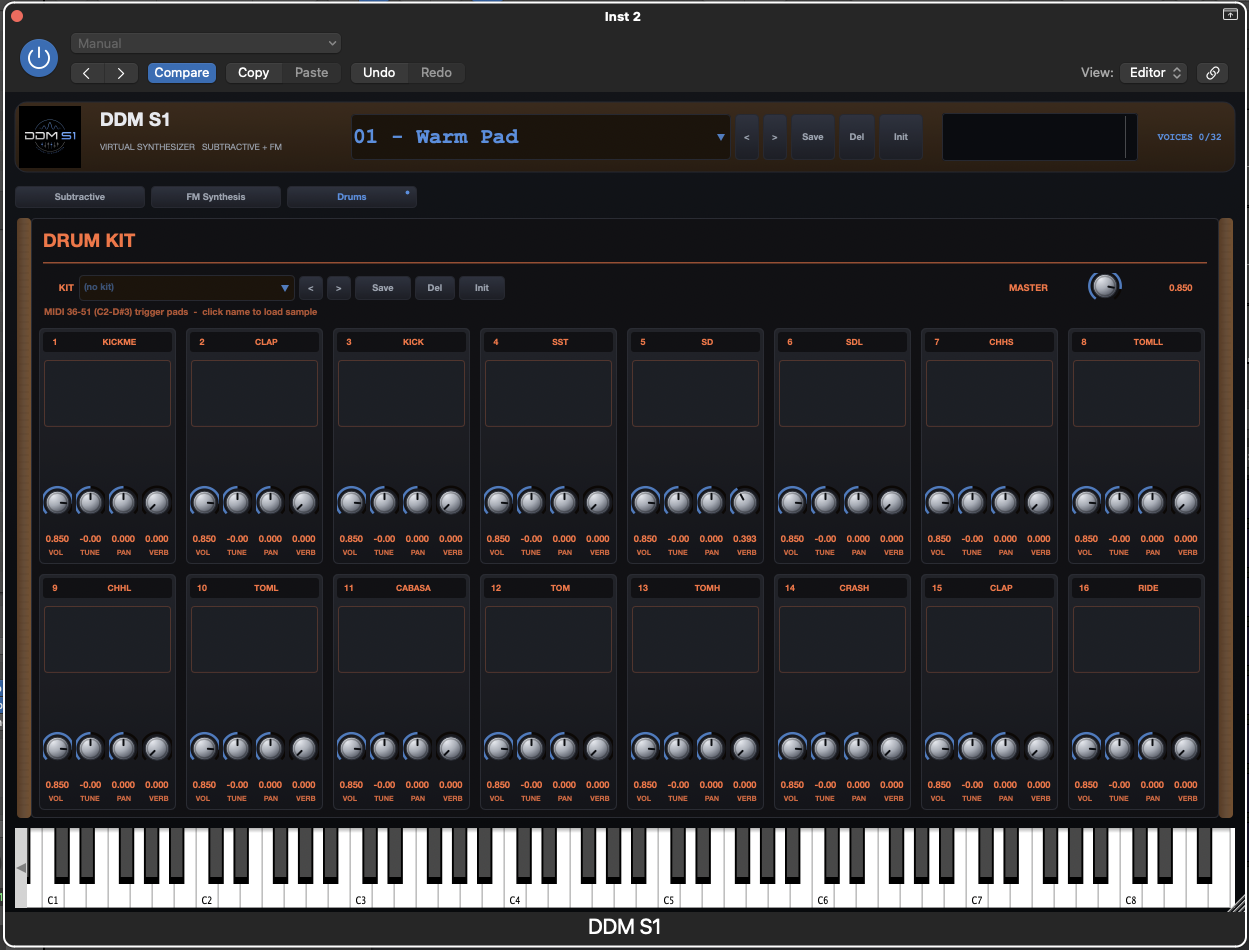Image resolution: width=1249 pixels, height=950 pixels.
Task: Select next drum kit arrow
Action: [x=339, y=288]
